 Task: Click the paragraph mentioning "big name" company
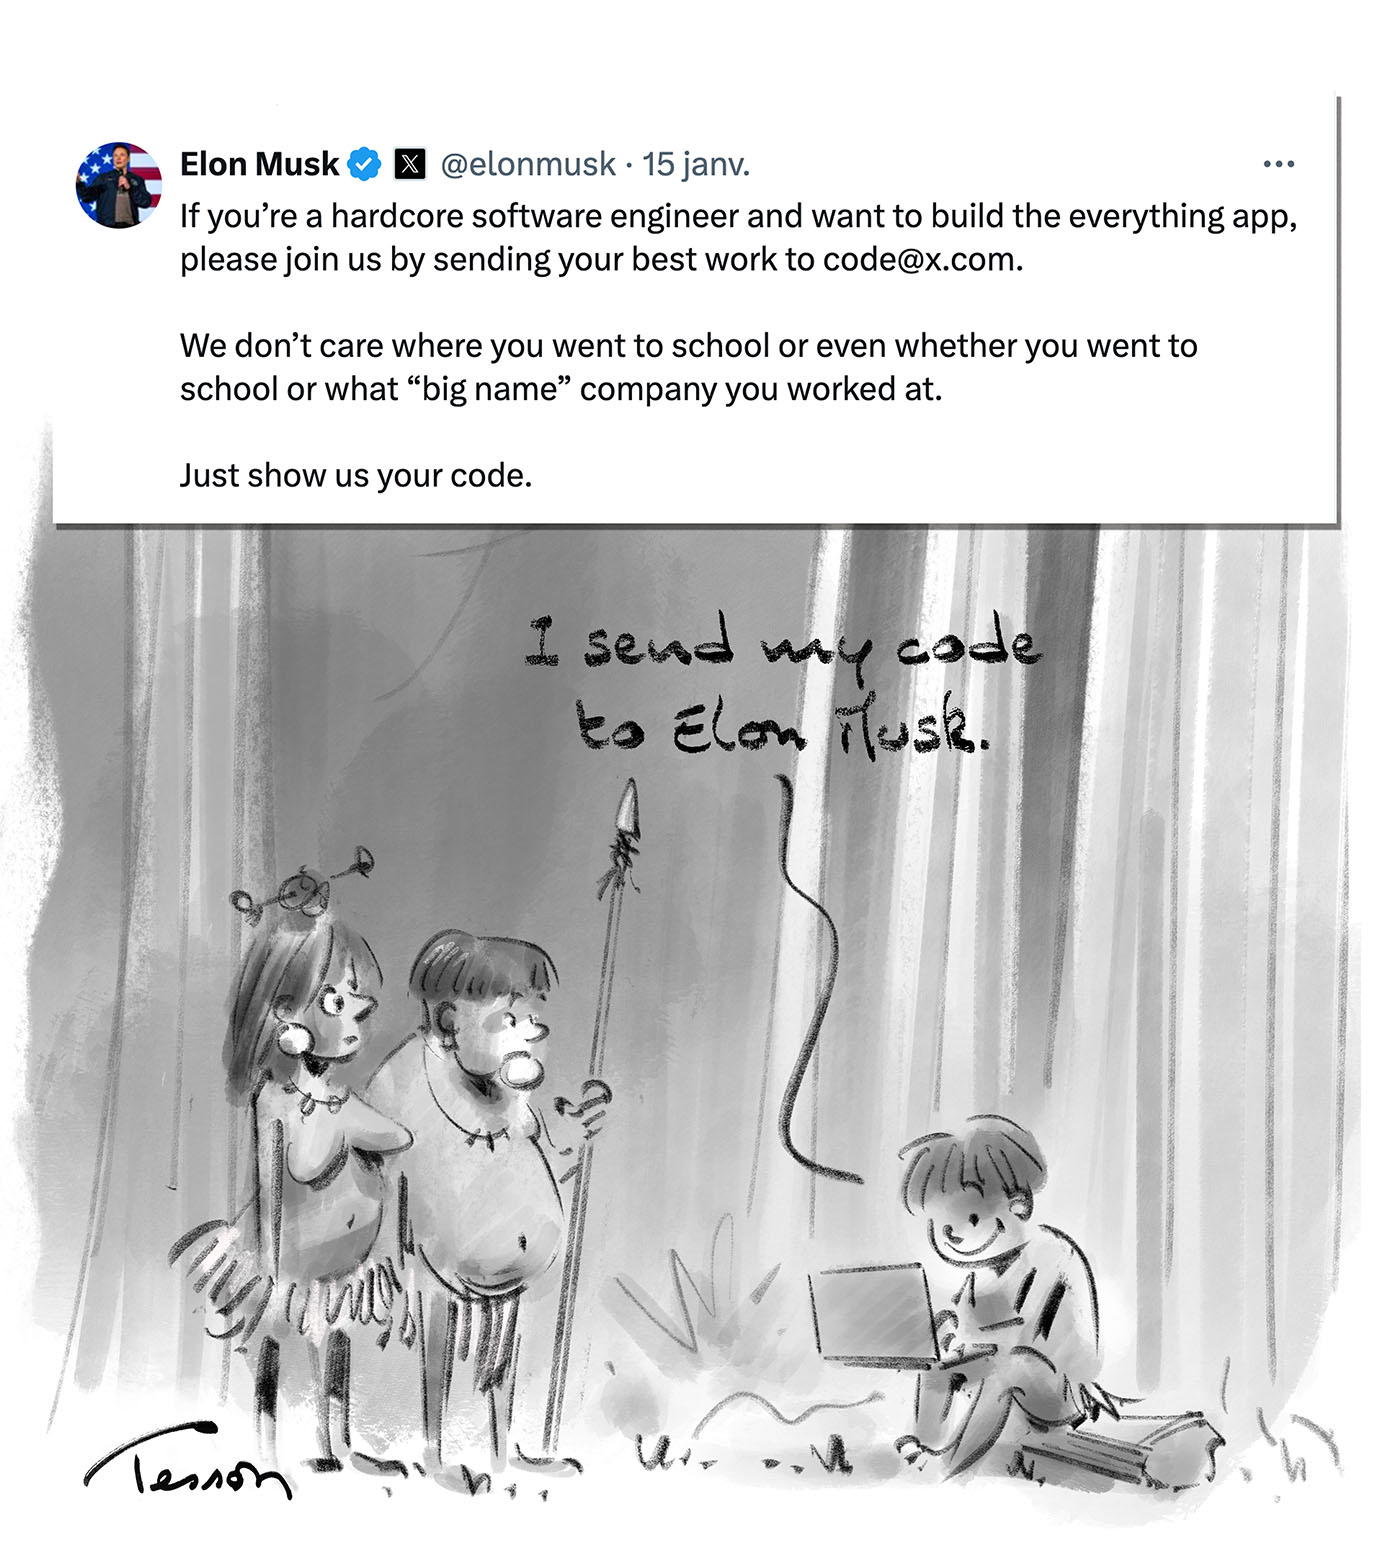point(688,367)
